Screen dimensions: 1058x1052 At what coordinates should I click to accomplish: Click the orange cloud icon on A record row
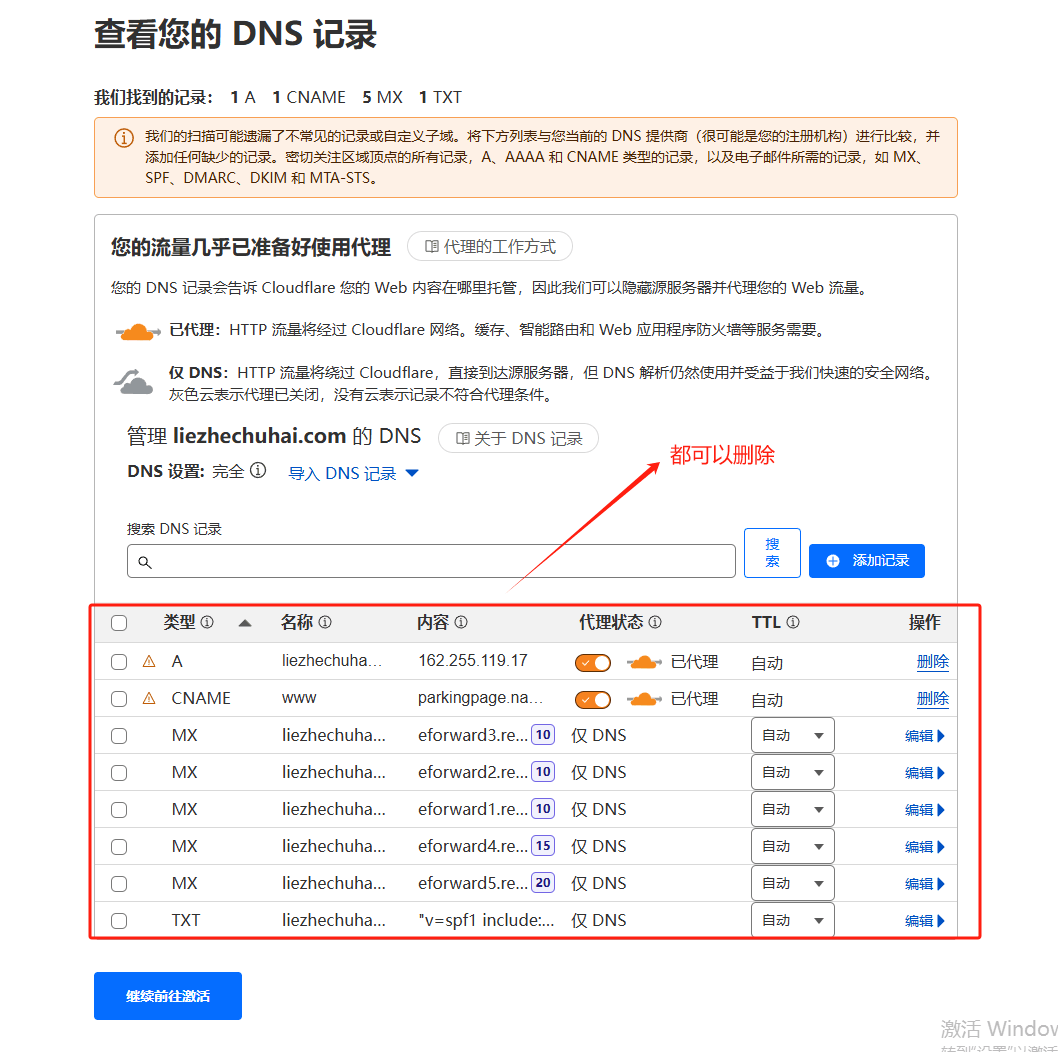pos(644,662)
